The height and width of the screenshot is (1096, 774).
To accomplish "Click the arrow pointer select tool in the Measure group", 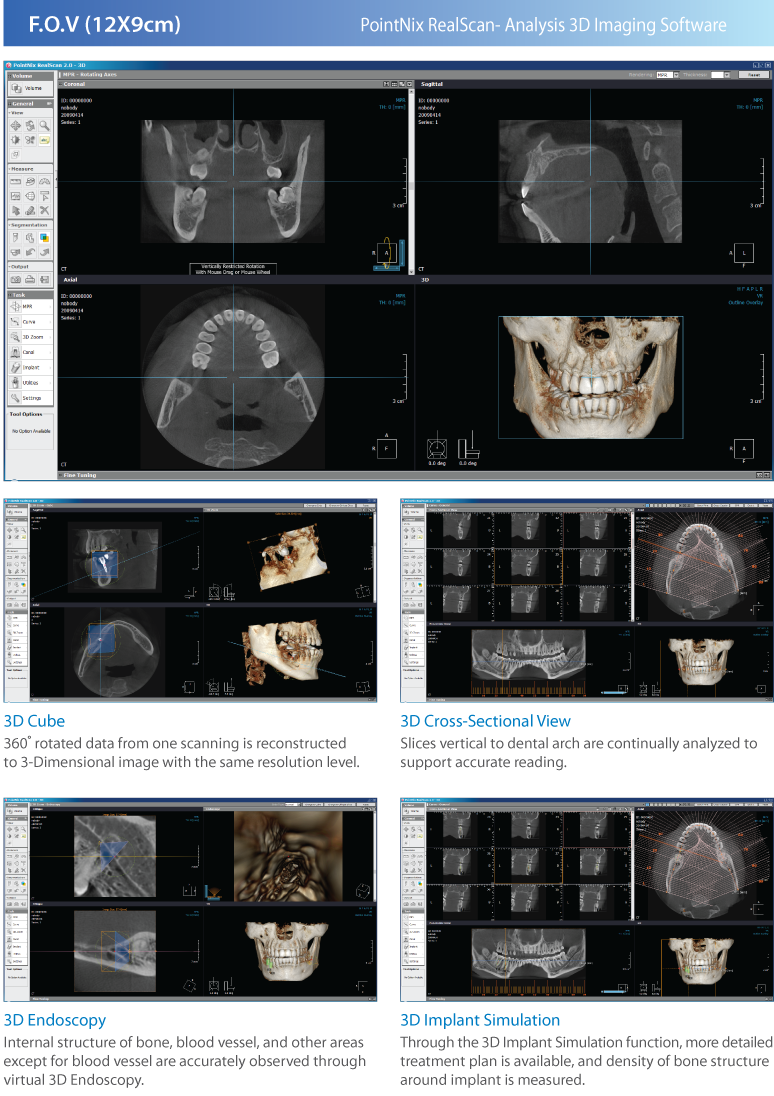I will pyautogui.click(x=15, y=210).
